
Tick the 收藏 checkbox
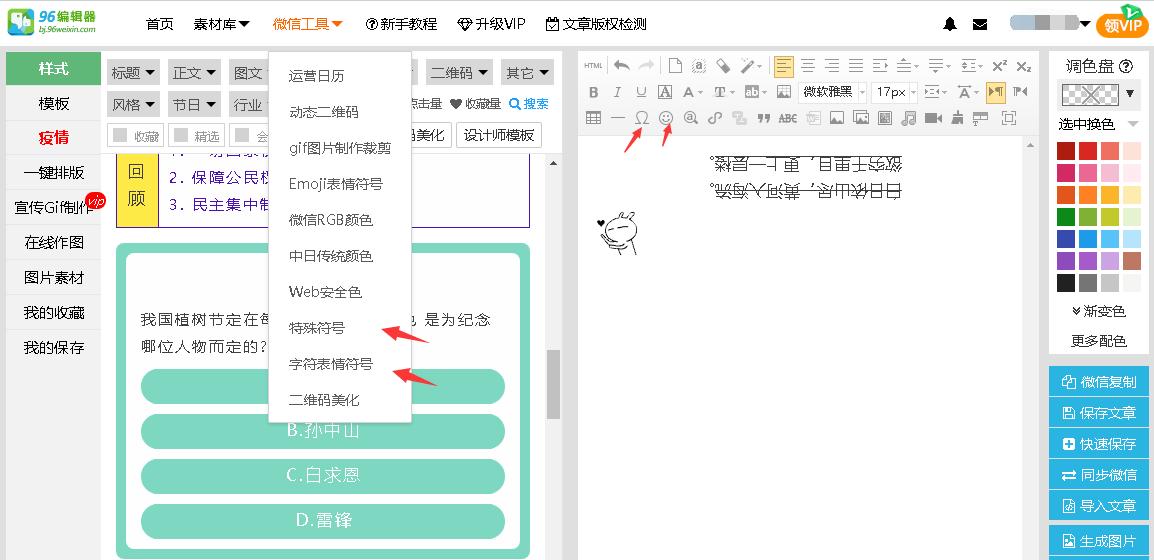click(121, 136)
